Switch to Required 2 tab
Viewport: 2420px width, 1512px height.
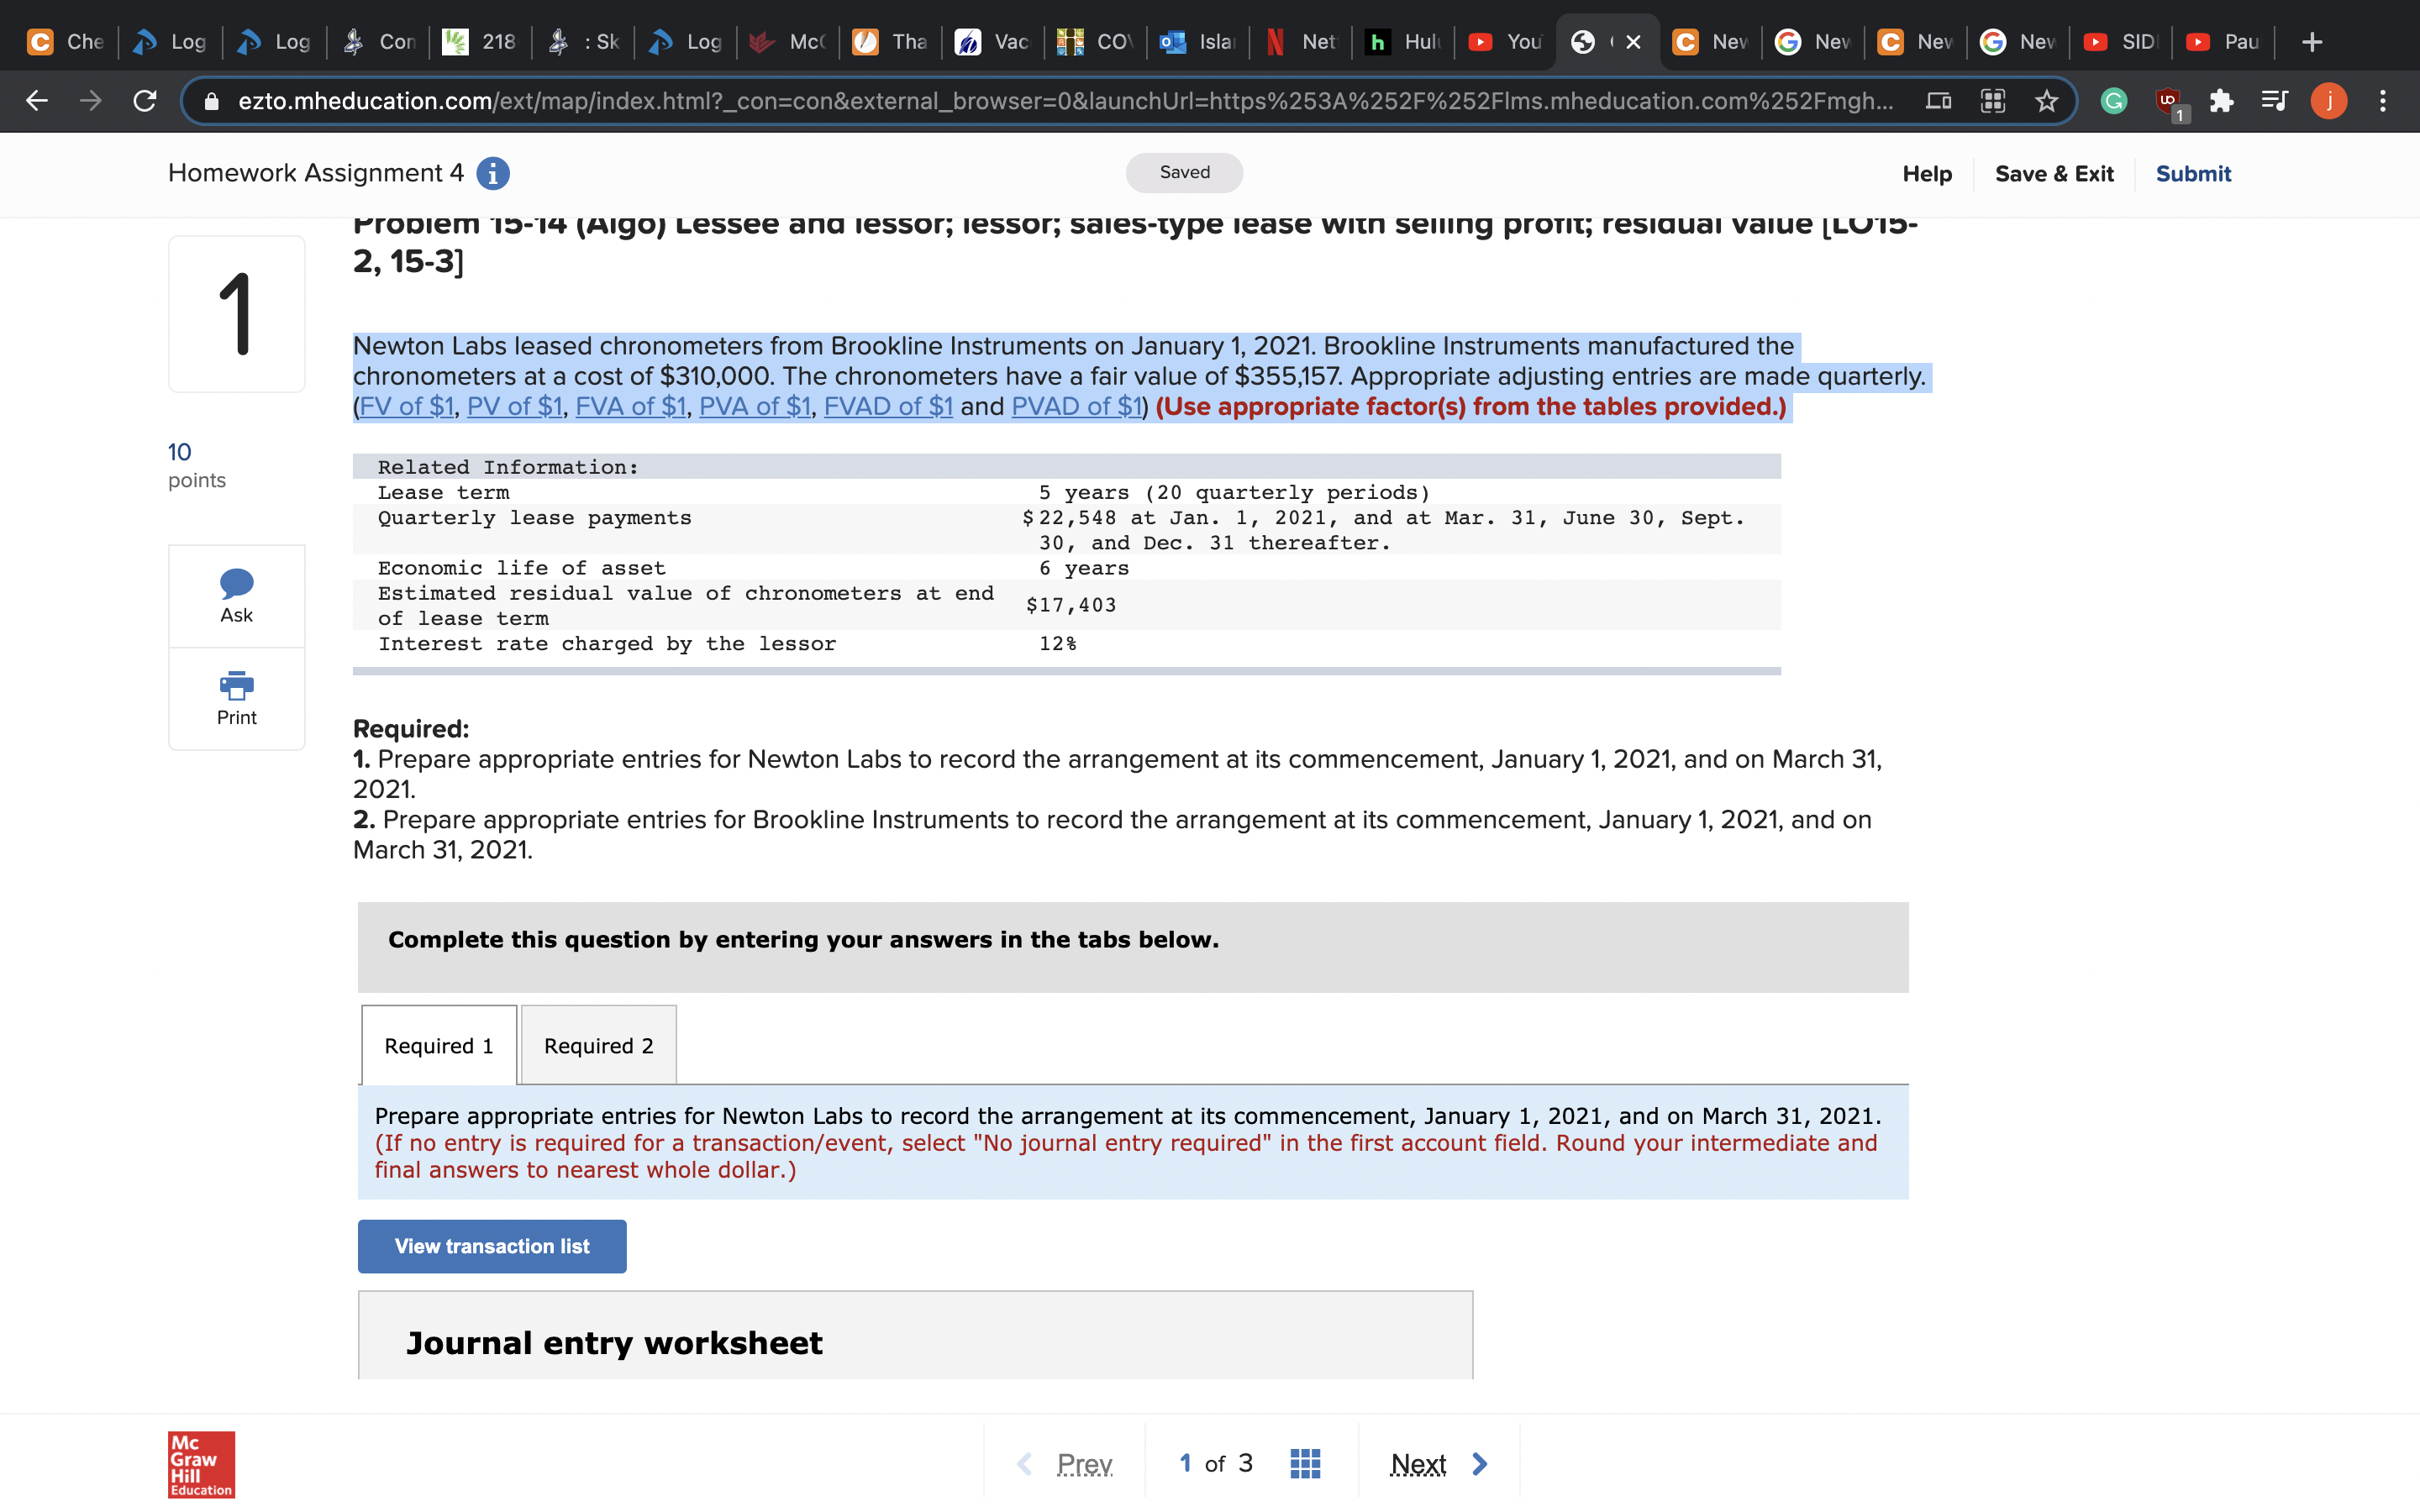pos(598,1046)
